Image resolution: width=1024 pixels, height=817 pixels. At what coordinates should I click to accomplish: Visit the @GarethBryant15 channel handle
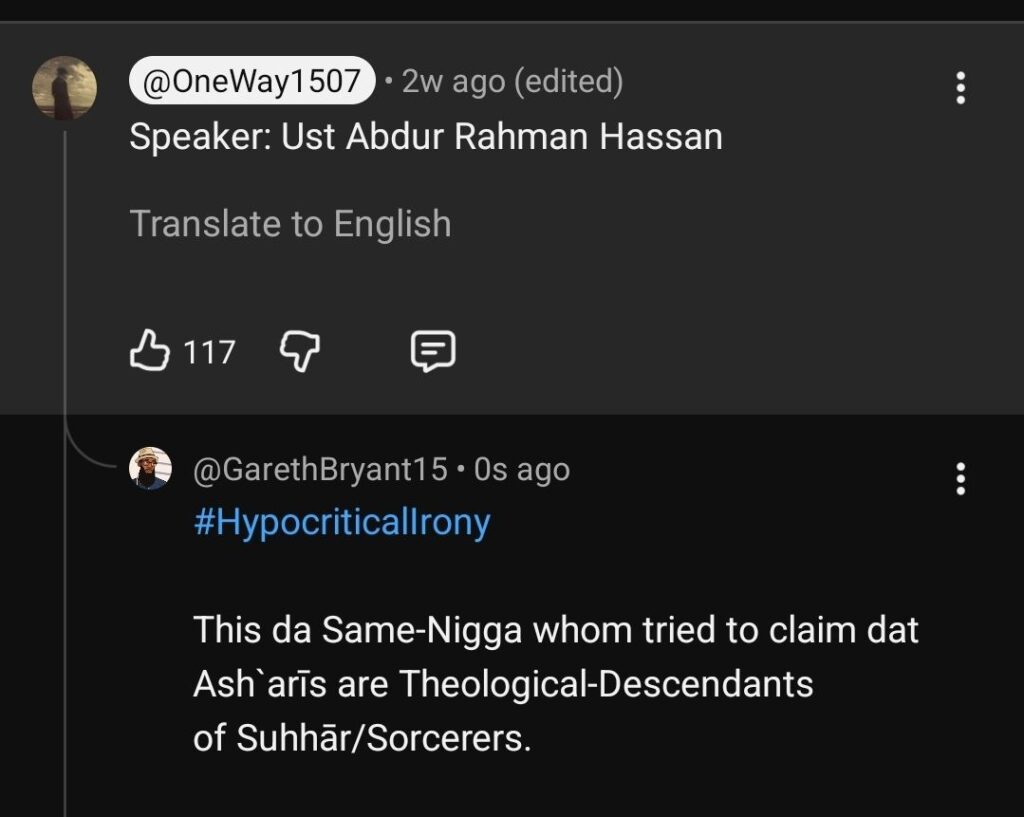pos(320,470)
